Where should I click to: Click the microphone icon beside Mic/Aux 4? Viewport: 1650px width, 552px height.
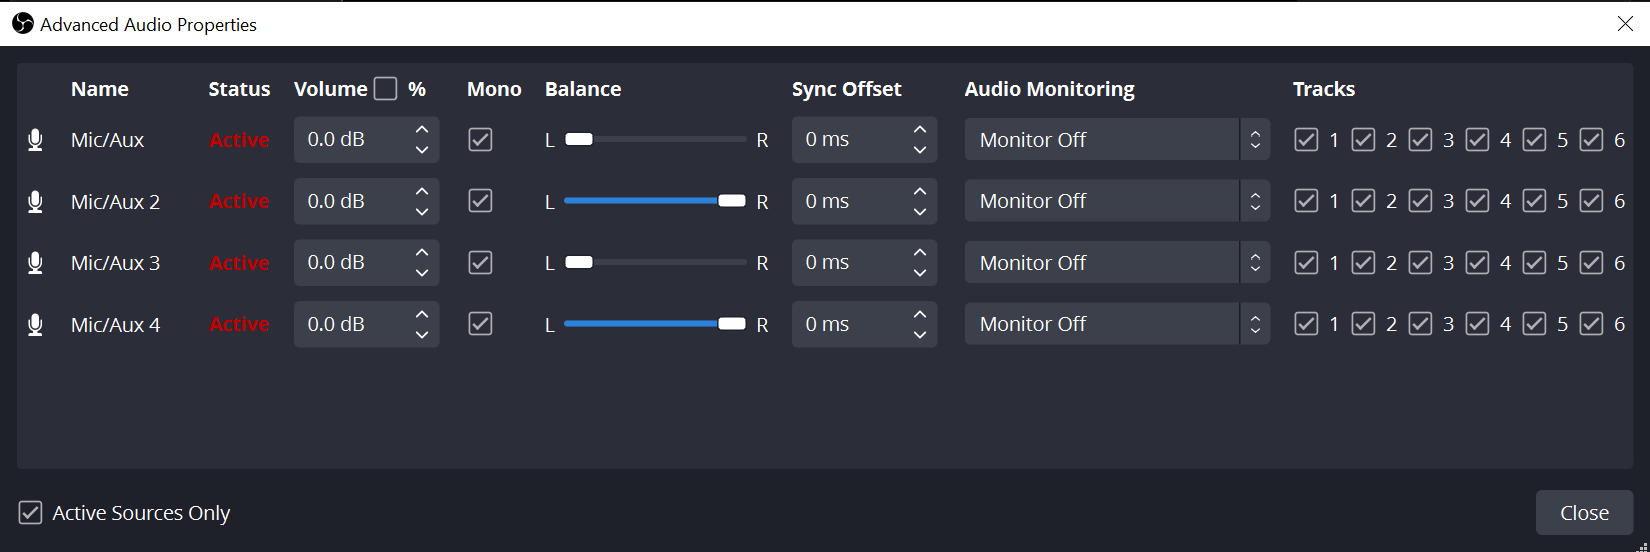click(35, 325)
